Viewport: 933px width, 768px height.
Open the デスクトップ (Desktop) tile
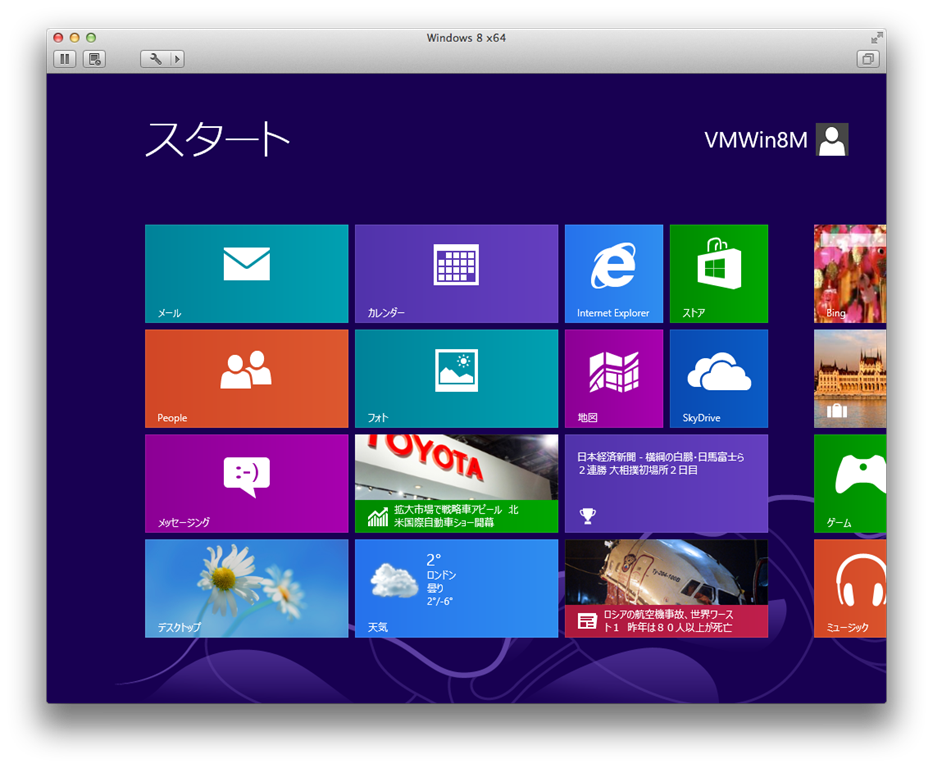coord(246,588)
